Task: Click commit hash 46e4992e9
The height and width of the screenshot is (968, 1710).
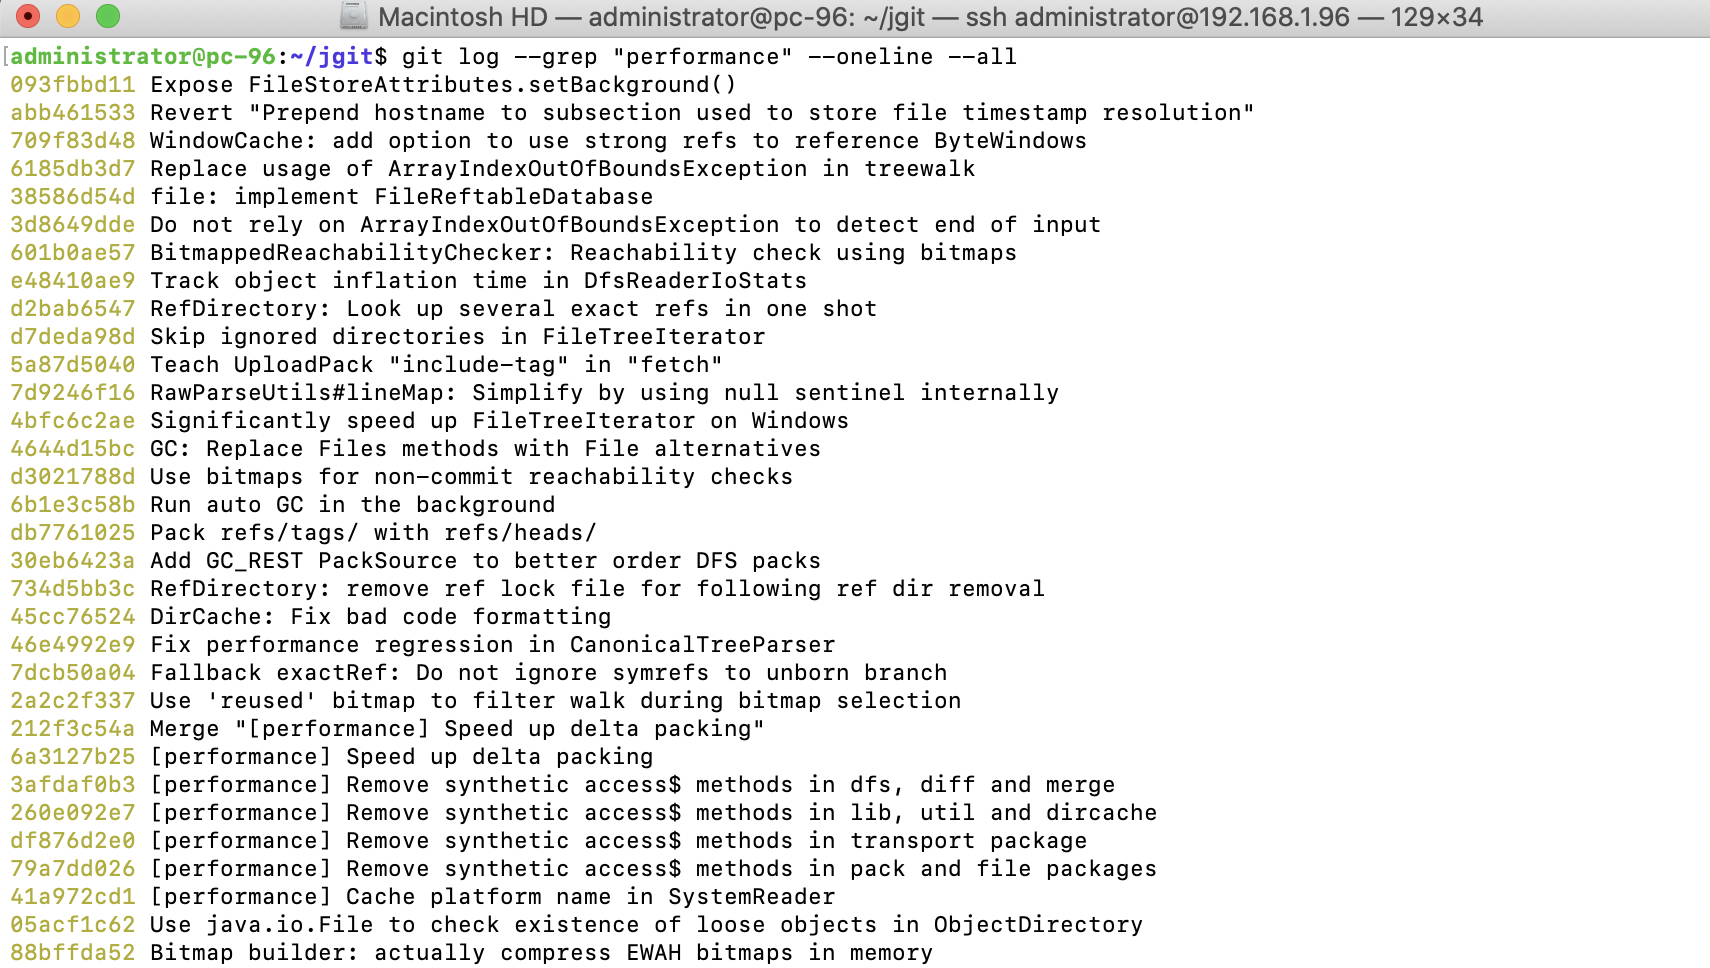Action: point(72,645)
